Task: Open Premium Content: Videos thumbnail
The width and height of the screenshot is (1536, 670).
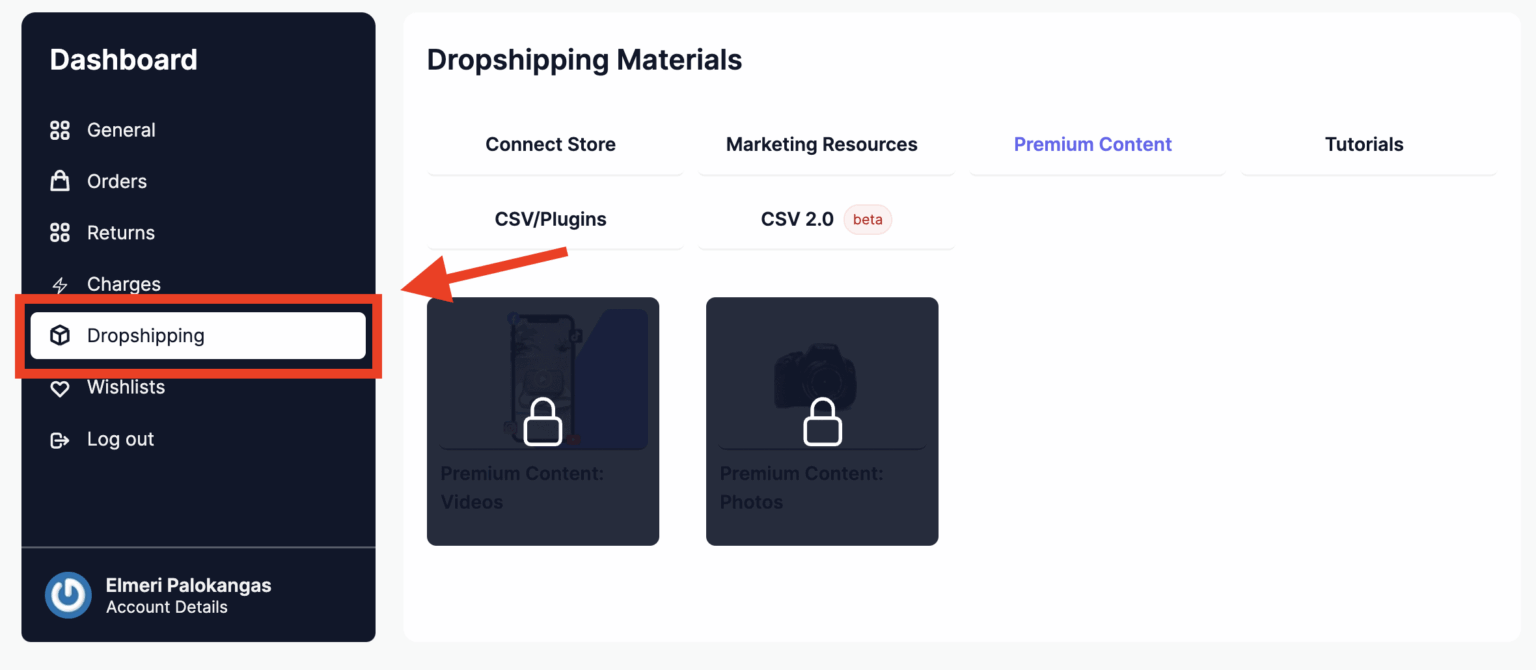Action: tap(542, 375)
